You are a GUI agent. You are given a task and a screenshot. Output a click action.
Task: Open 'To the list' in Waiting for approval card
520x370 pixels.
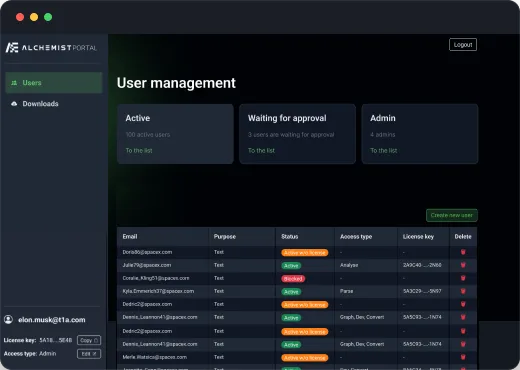tap(261, 151)
